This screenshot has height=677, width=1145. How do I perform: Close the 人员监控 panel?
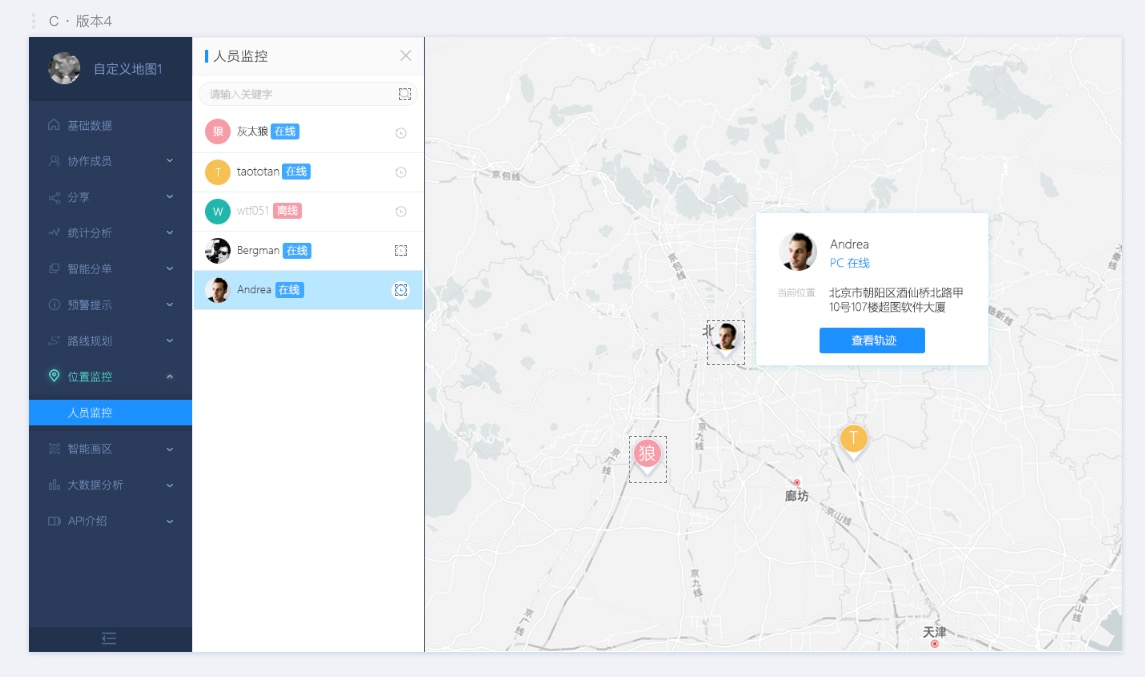pos(405,56)
